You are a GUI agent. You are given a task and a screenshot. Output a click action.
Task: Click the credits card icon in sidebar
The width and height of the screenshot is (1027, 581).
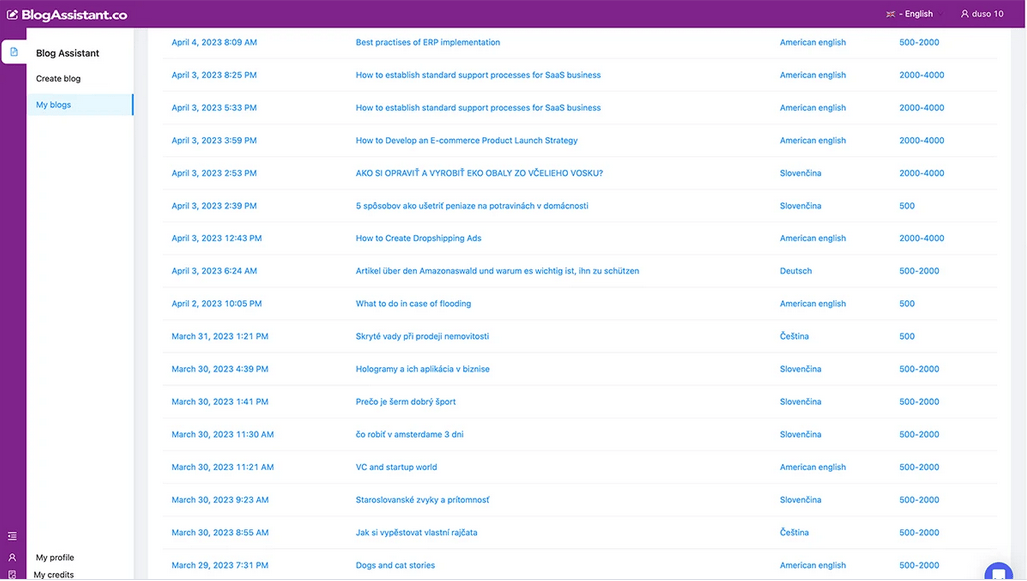11,575
